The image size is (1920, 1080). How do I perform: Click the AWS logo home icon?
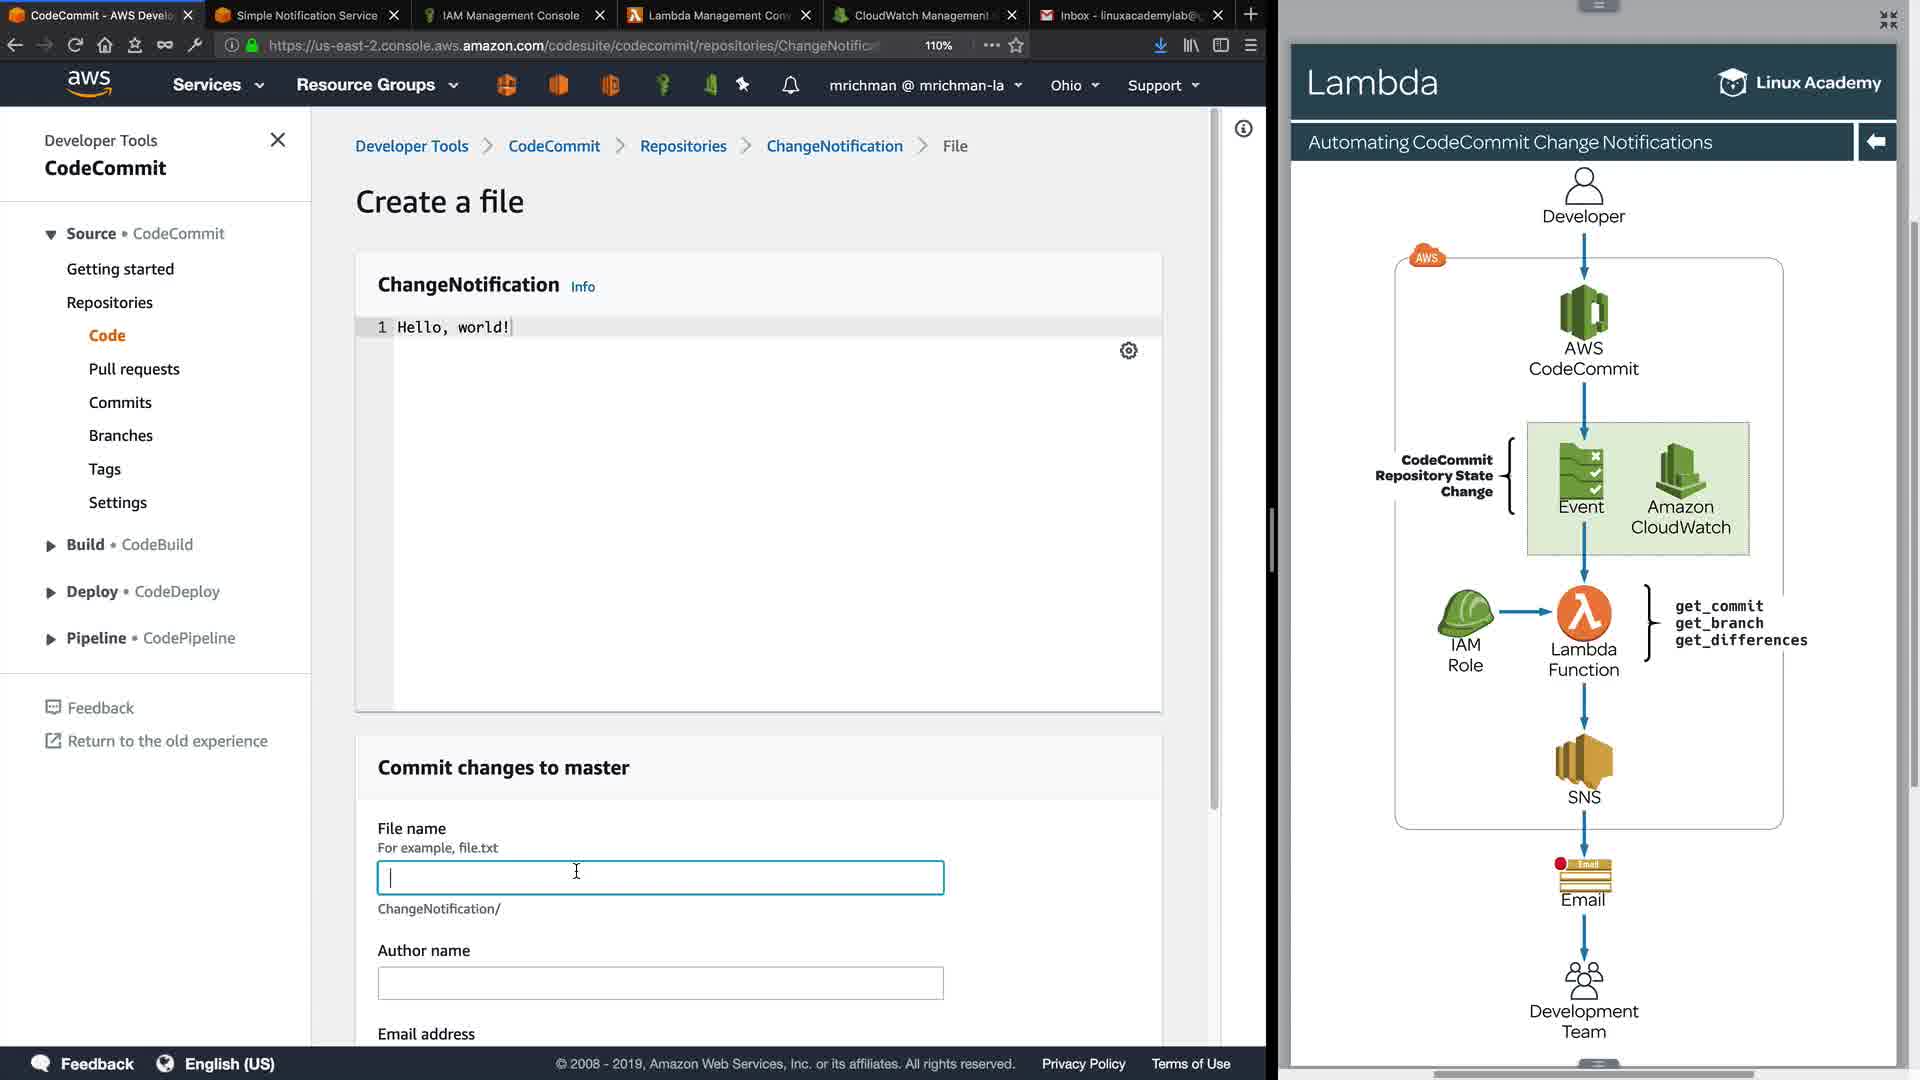89,84
